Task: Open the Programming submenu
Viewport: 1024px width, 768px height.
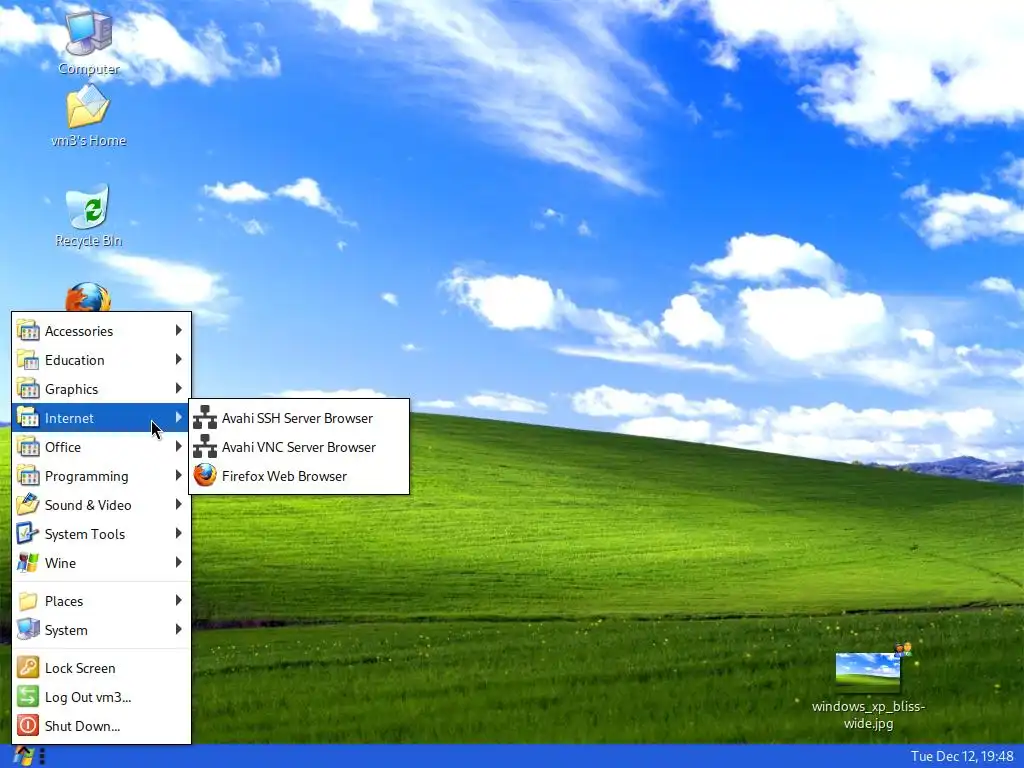Action: [101, 476]
